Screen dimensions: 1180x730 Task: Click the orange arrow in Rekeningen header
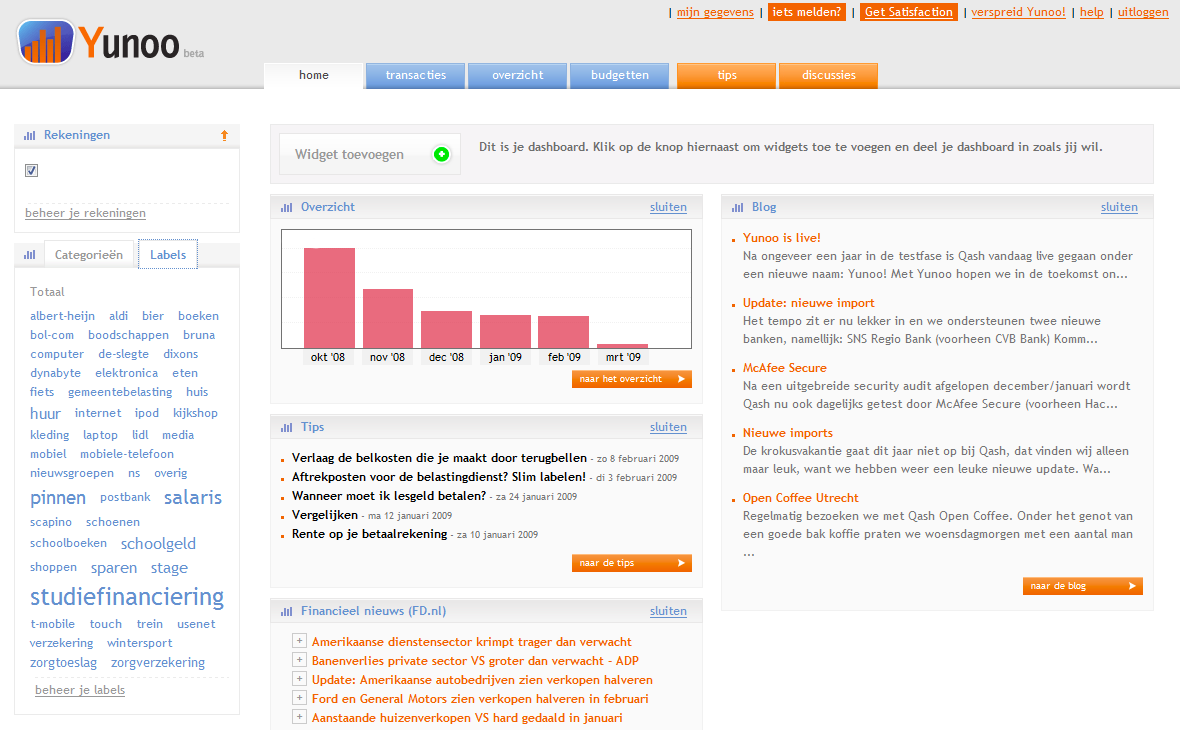pyautogui.click(x=224, y=135)
